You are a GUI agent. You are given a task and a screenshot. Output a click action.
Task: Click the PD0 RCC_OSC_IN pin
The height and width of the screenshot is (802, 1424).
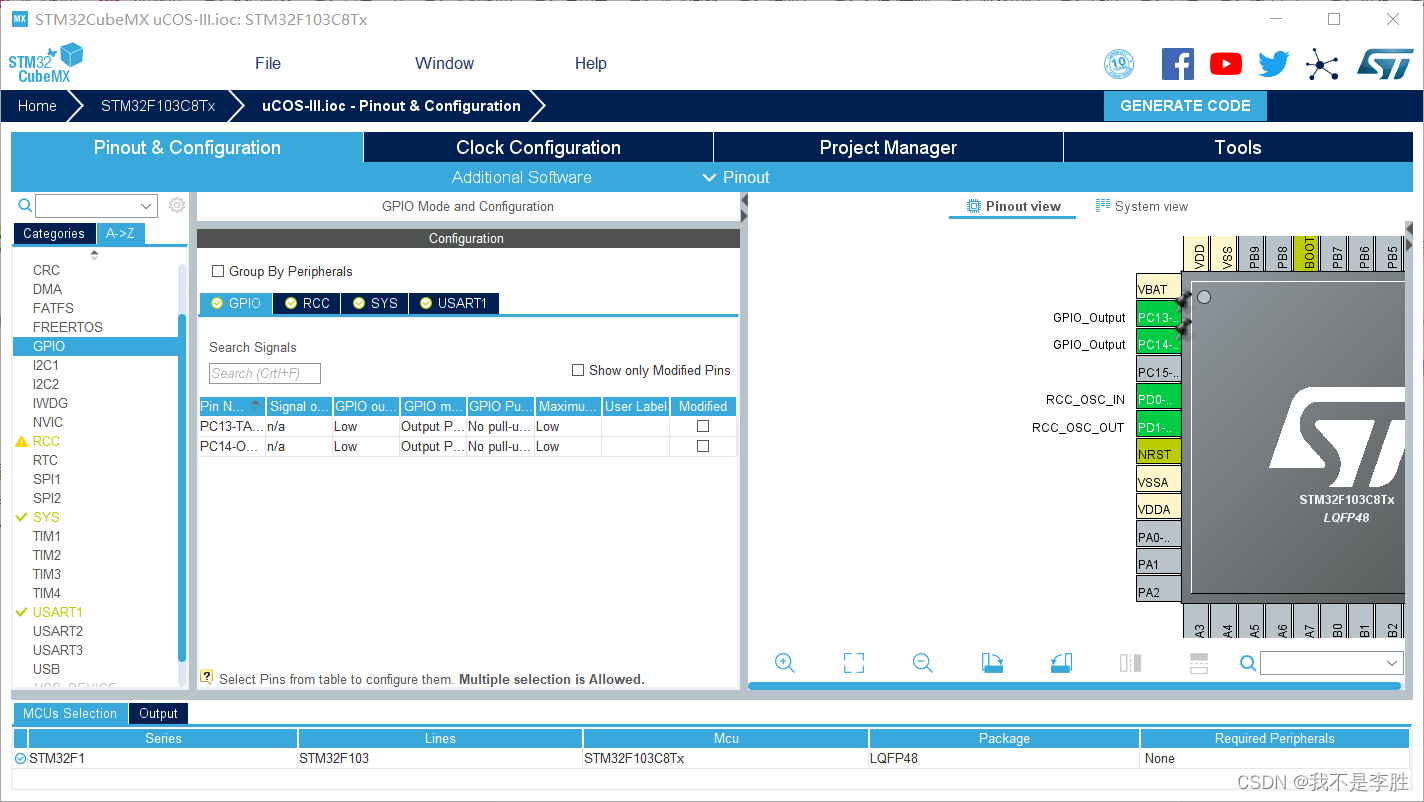tap(1158, 399)
